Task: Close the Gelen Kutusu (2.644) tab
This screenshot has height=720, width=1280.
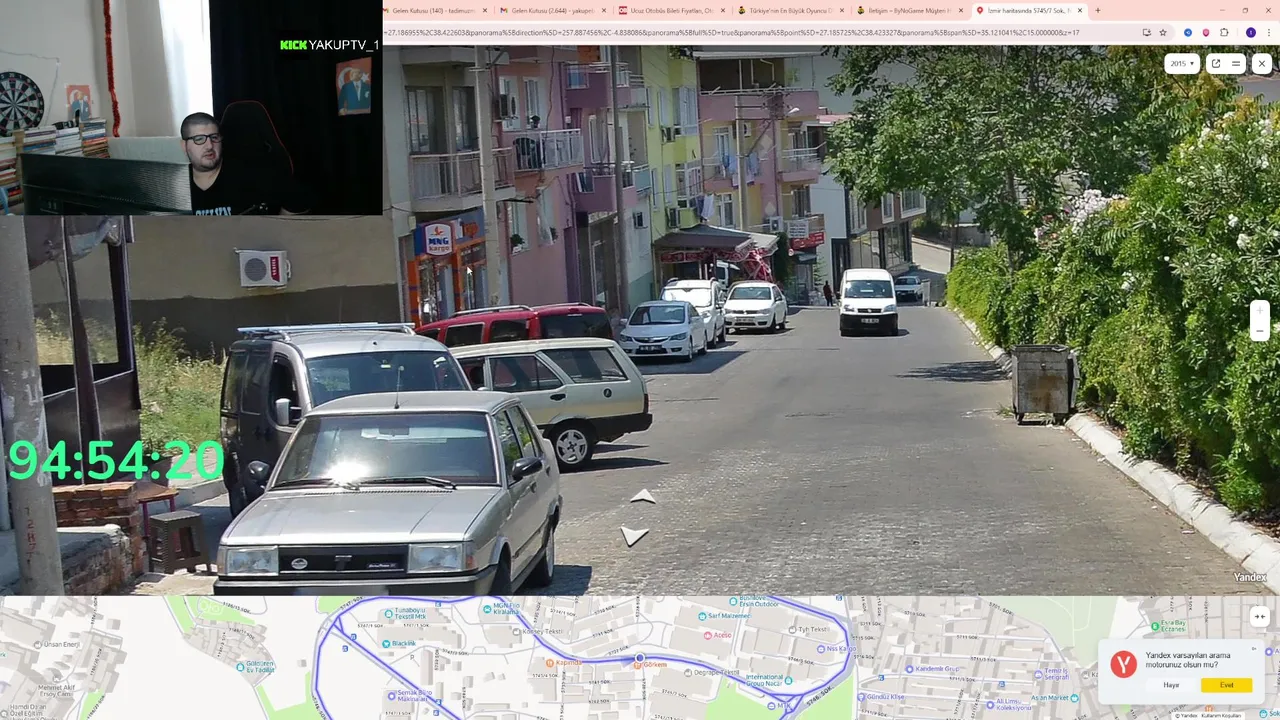Action: coord(604,10)
